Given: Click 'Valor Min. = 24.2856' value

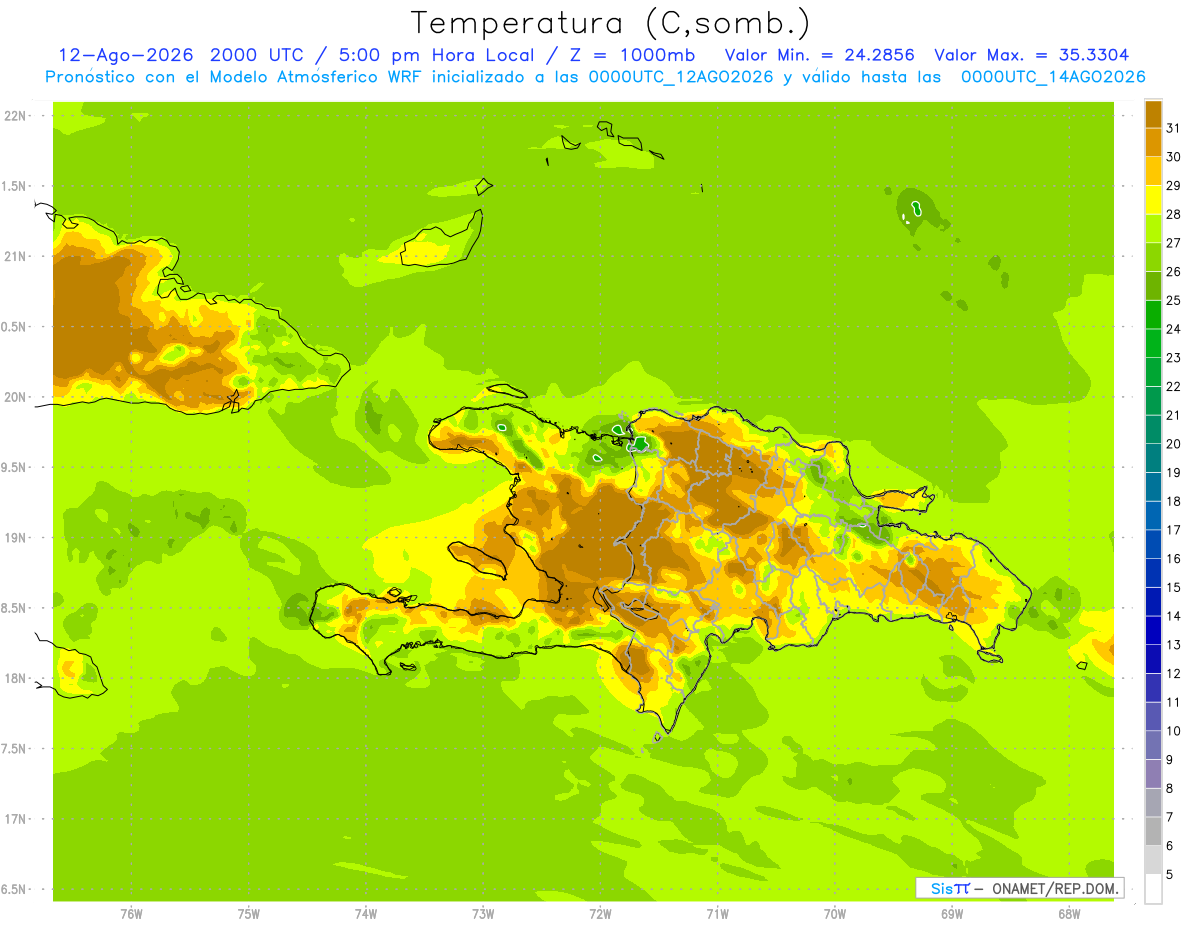Looking at the screenshot, I should click(819, 55).
